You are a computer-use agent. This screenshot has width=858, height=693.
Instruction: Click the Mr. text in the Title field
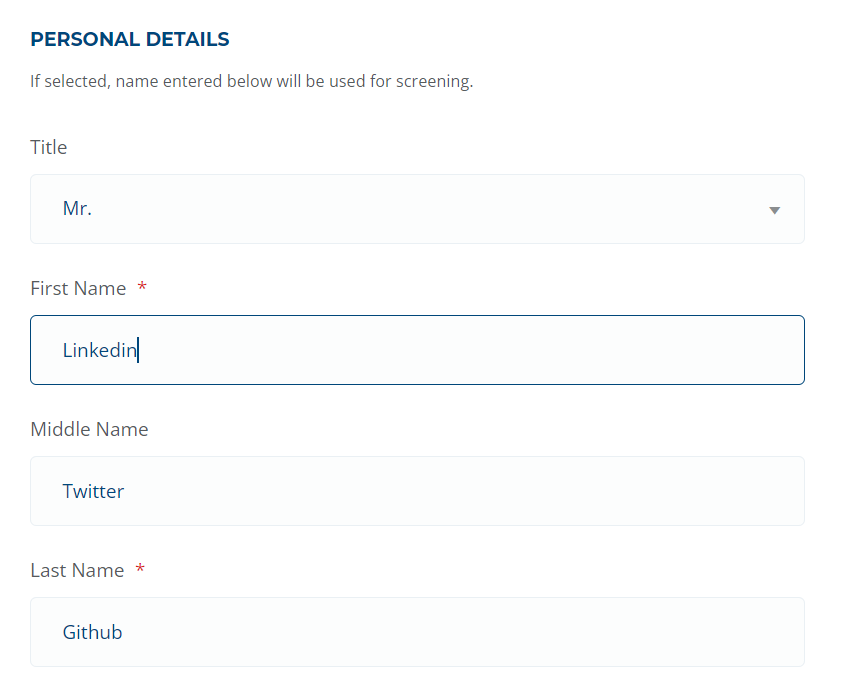(77, 209)
